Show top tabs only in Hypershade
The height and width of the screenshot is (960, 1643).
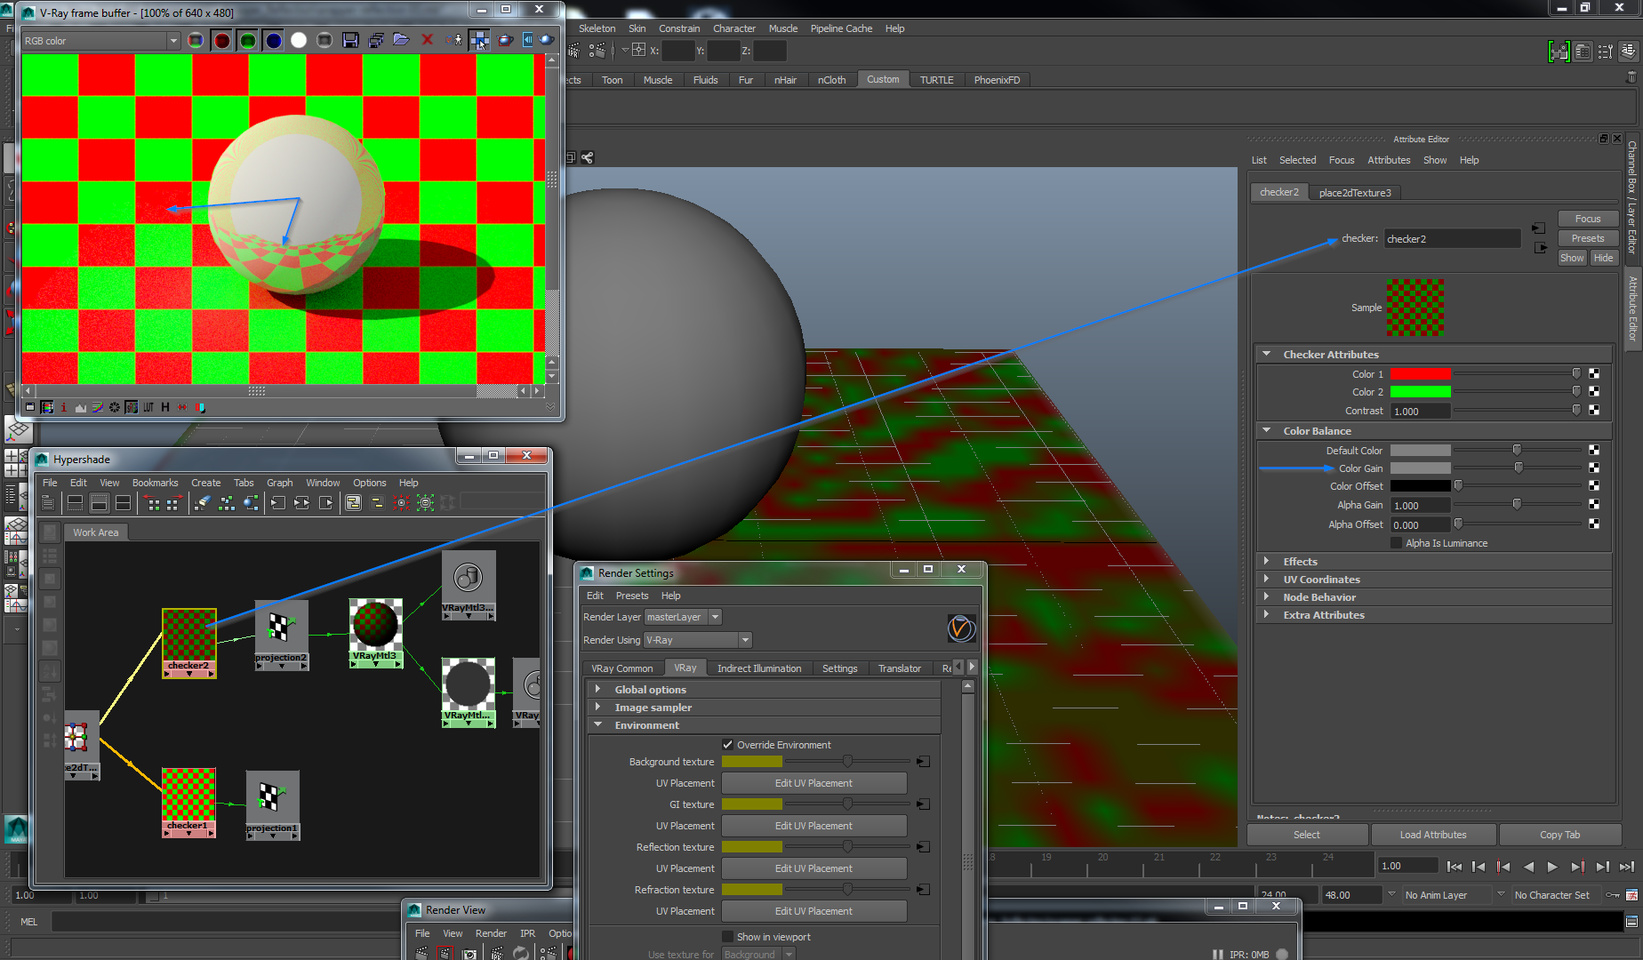pyautogui.click(x=75, y=503)
